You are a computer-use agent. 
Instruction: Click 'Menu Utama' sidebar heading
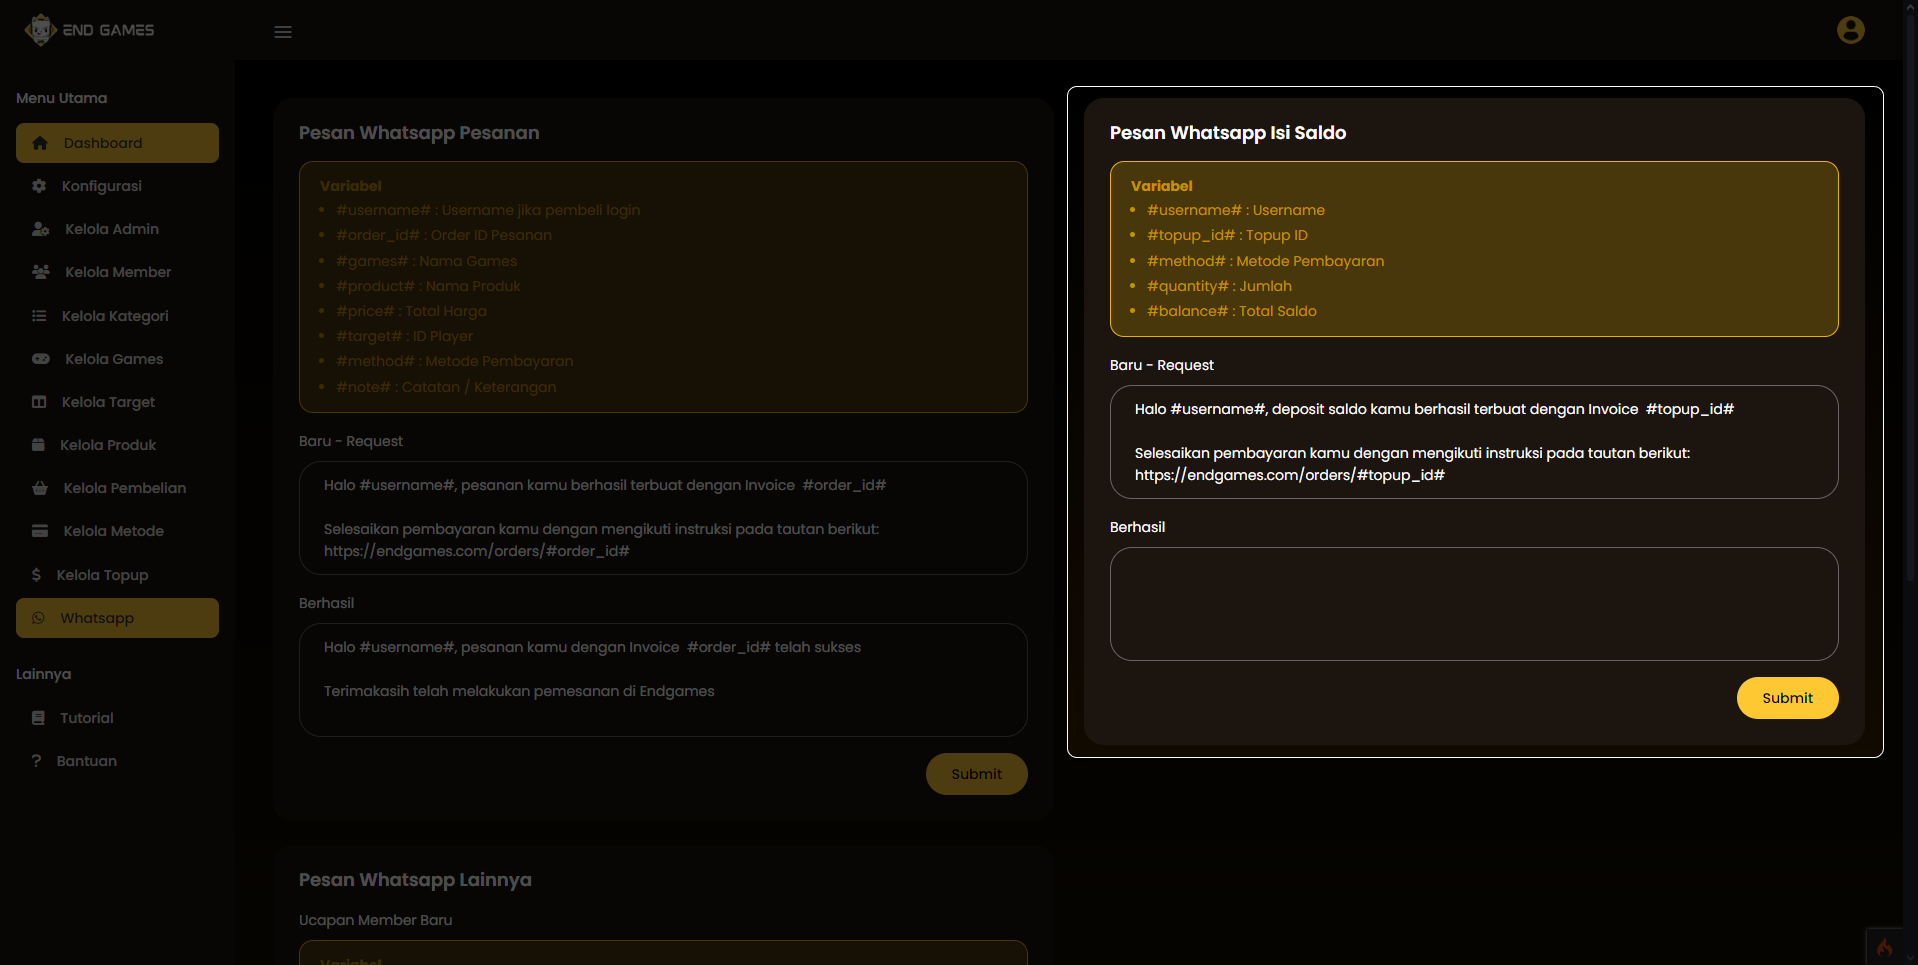[x=61, y=98]
